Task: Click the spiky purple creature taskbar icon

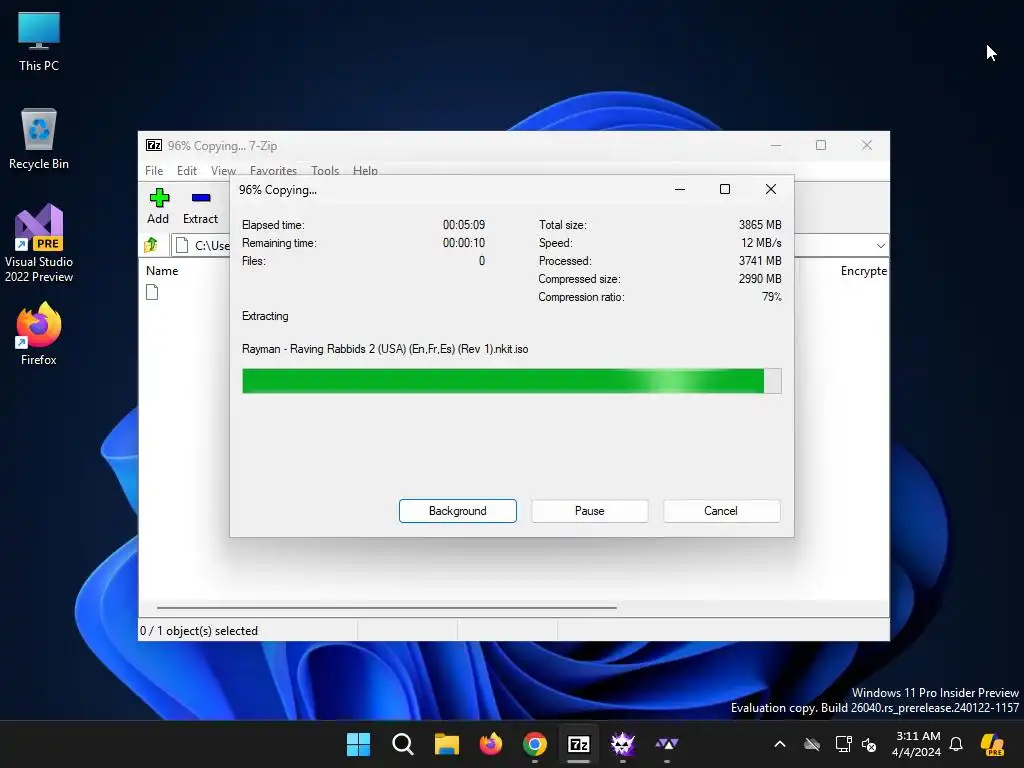Action: click(622, 744)
